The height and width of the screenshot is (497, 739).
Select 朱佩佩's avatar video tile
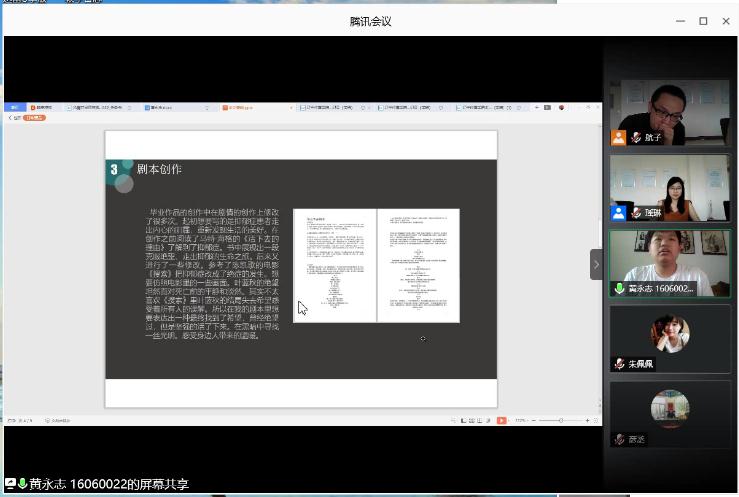point(669,334)
